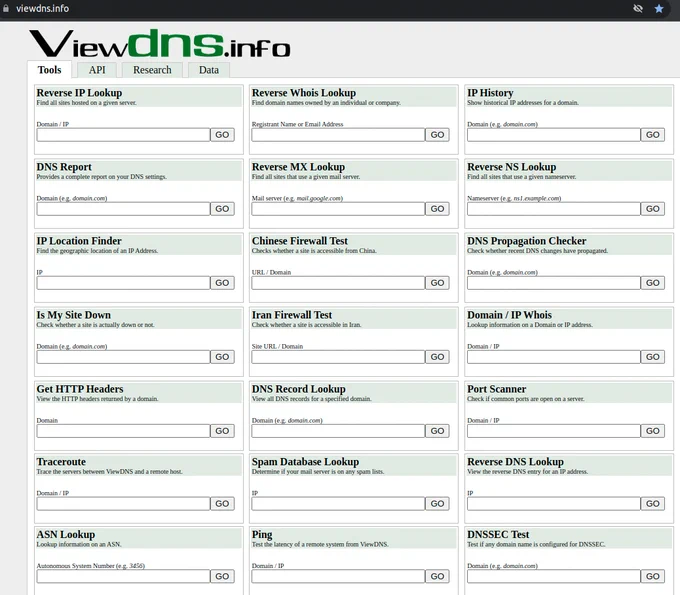Viewport: 680px width, 595px height.
Task: Focus the Traceroute Domain/IP field
Action: point(123,504)
